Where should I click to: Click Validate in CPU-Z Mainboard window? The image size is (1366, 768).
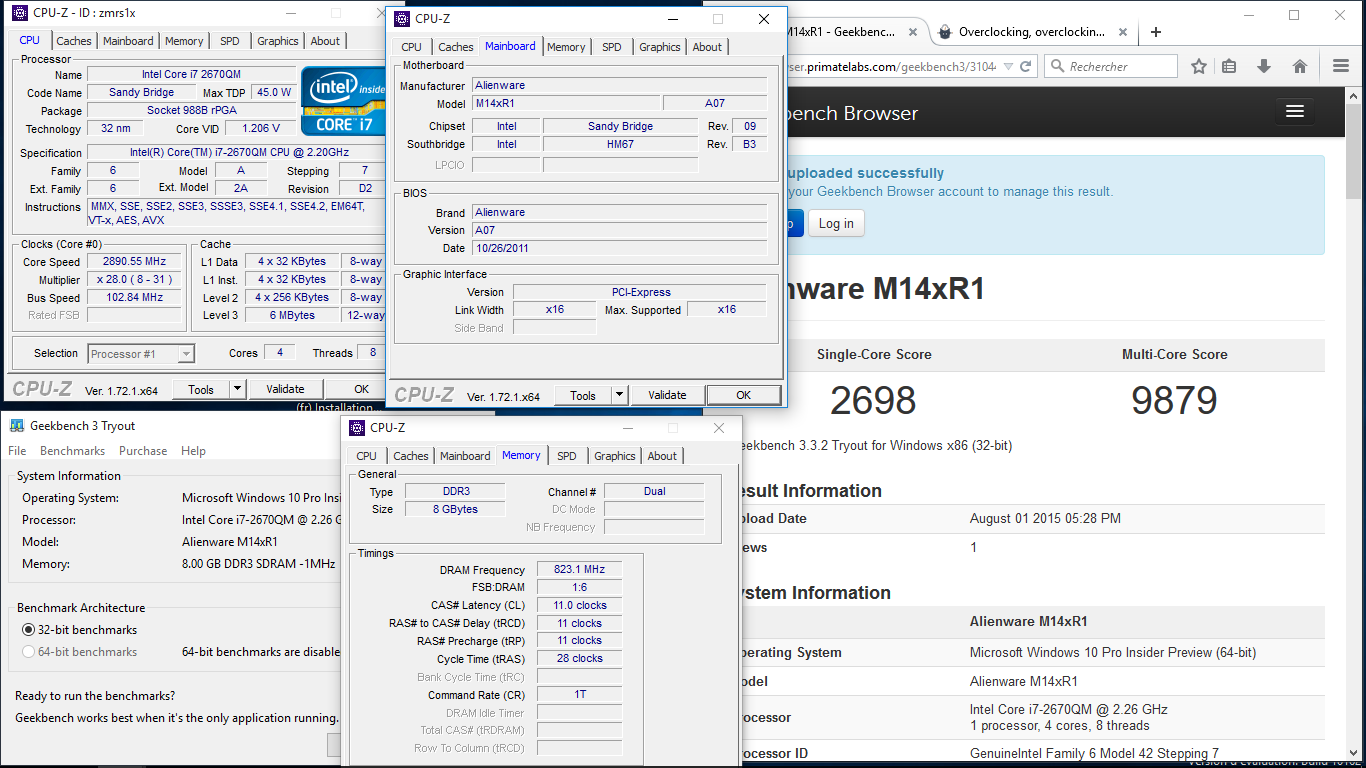[x=667, y=395]
